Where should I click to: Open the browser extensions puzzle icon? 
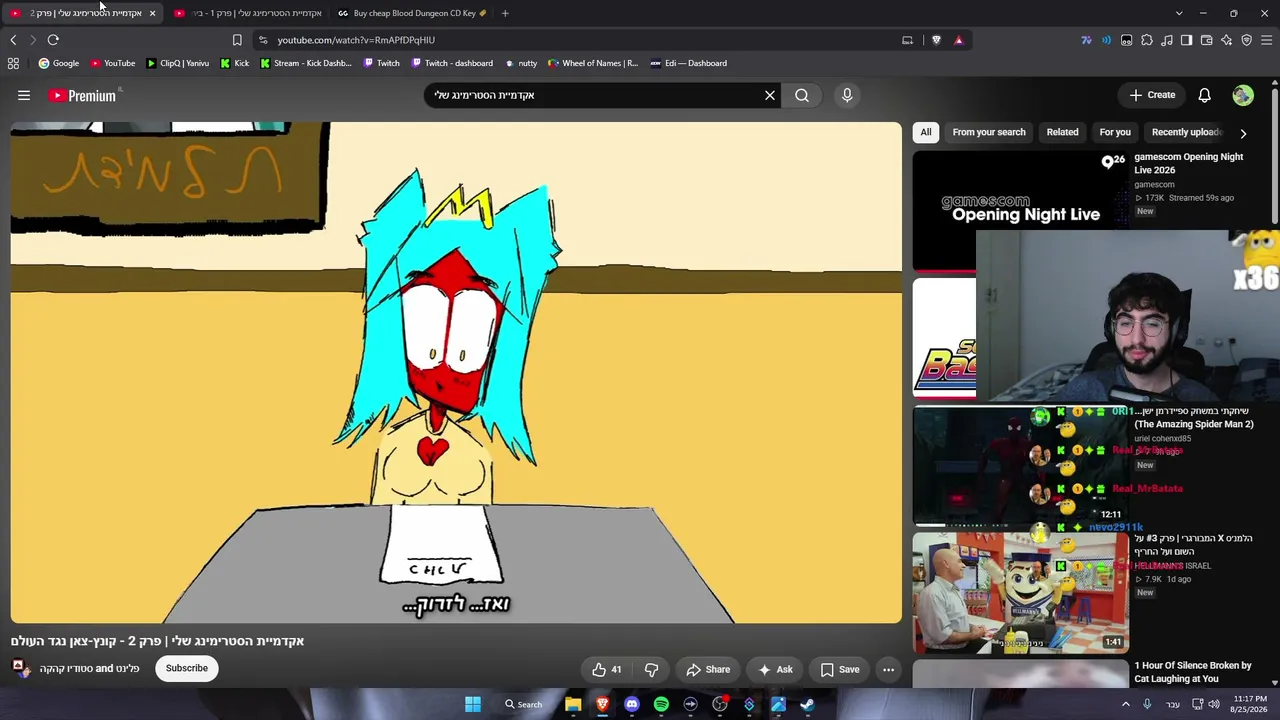tap(1147, 40)
